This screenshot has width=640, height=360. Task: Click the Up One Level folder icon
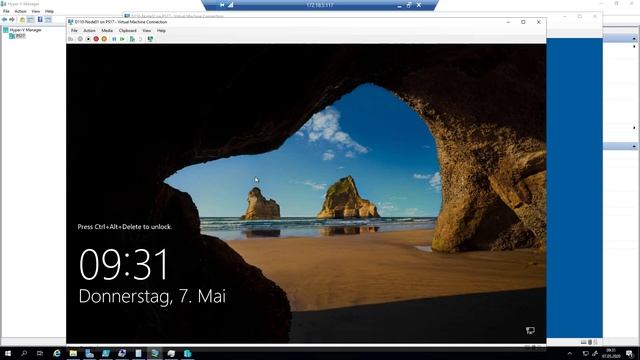point(22,20)
